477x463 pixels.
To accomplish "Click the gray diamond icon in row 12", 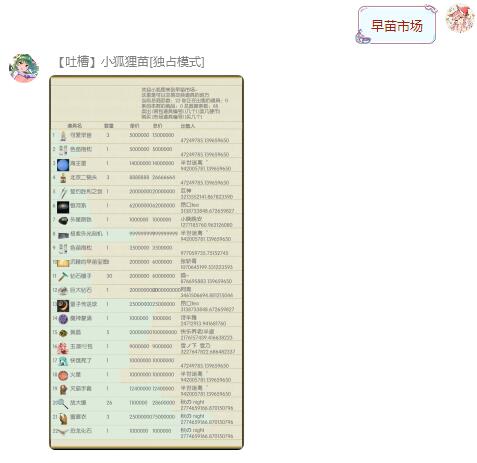I will [x=63, y=291].
